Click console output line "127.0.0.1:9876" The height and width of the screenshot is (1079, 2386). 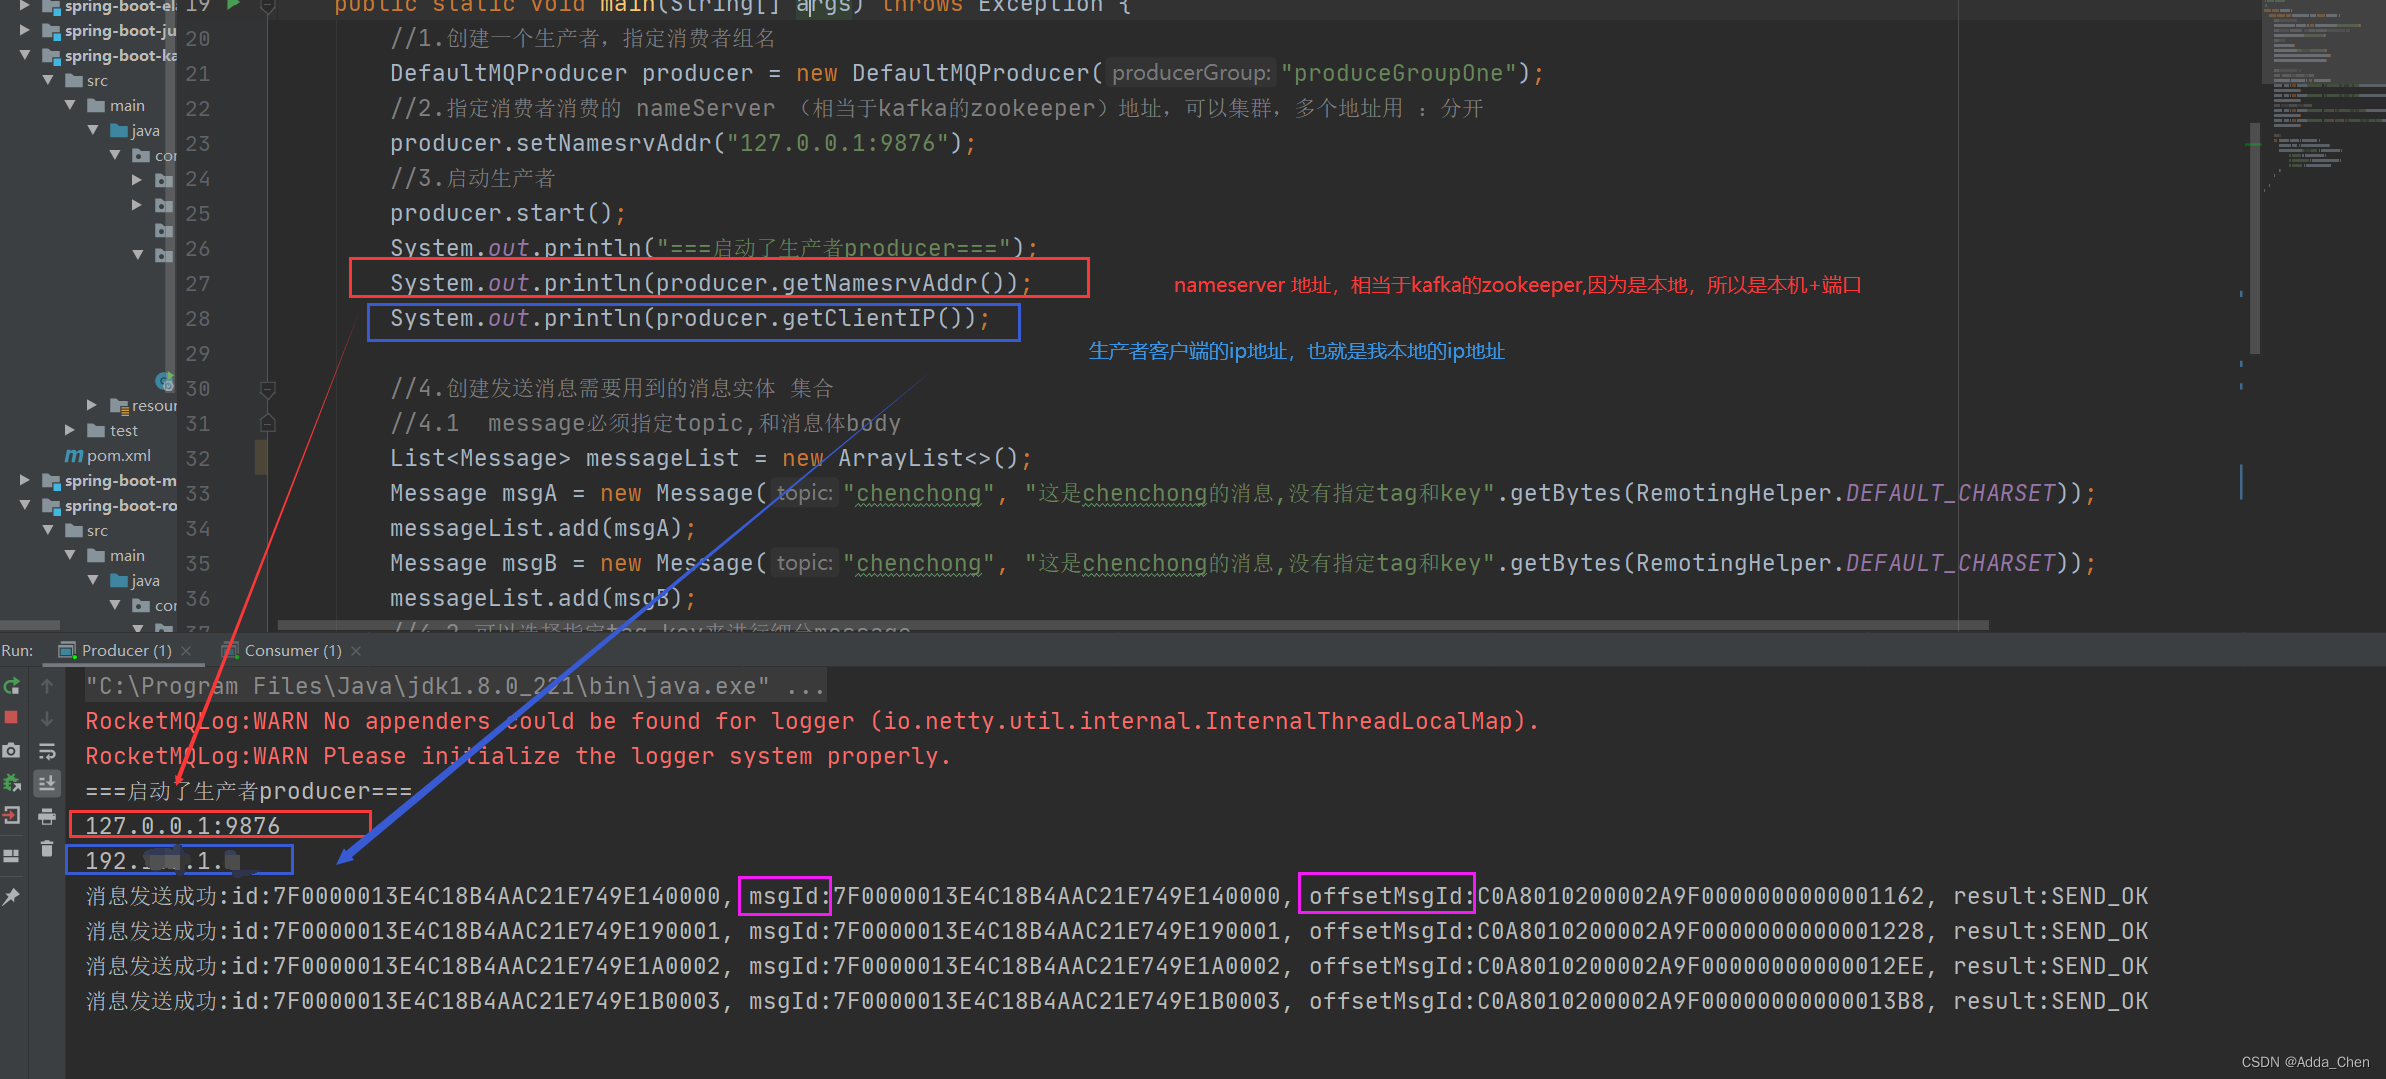pos(183,826)
